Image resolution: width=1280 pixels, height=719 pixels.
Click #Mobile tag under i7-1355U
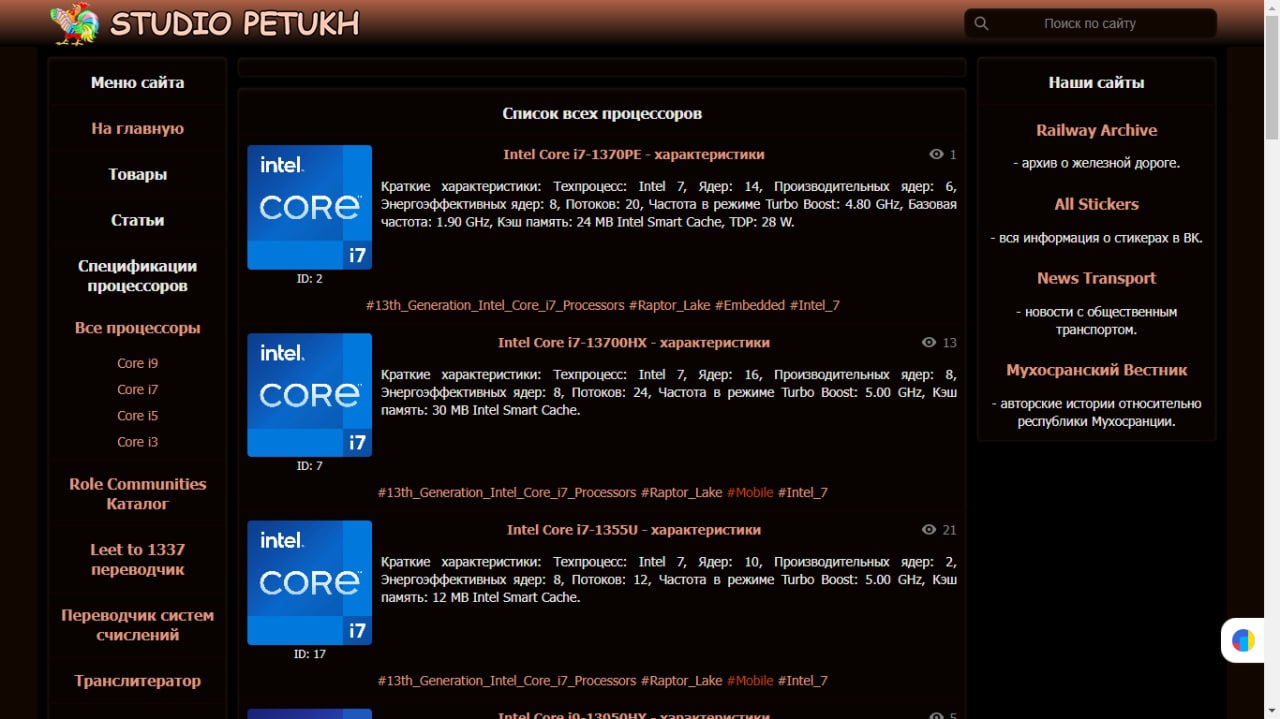[x=750, y=680]
